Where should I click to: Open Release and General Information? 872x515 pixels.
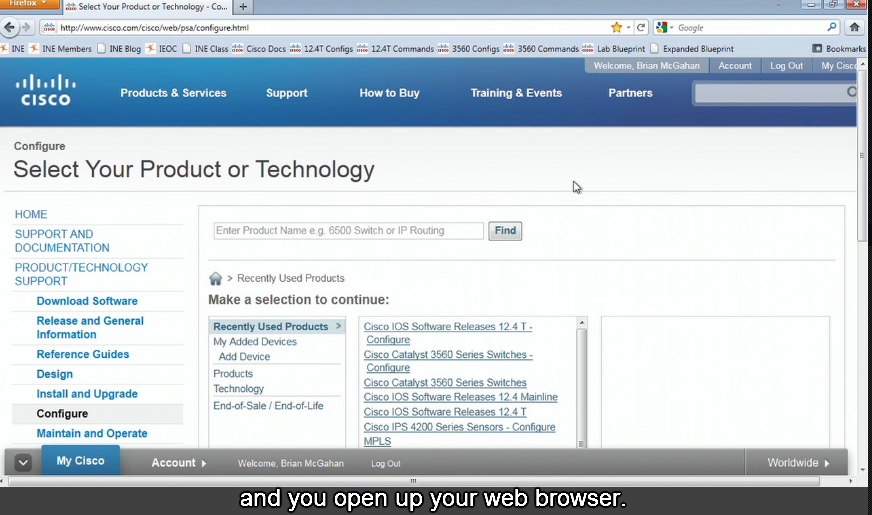(x=90, y=328)
